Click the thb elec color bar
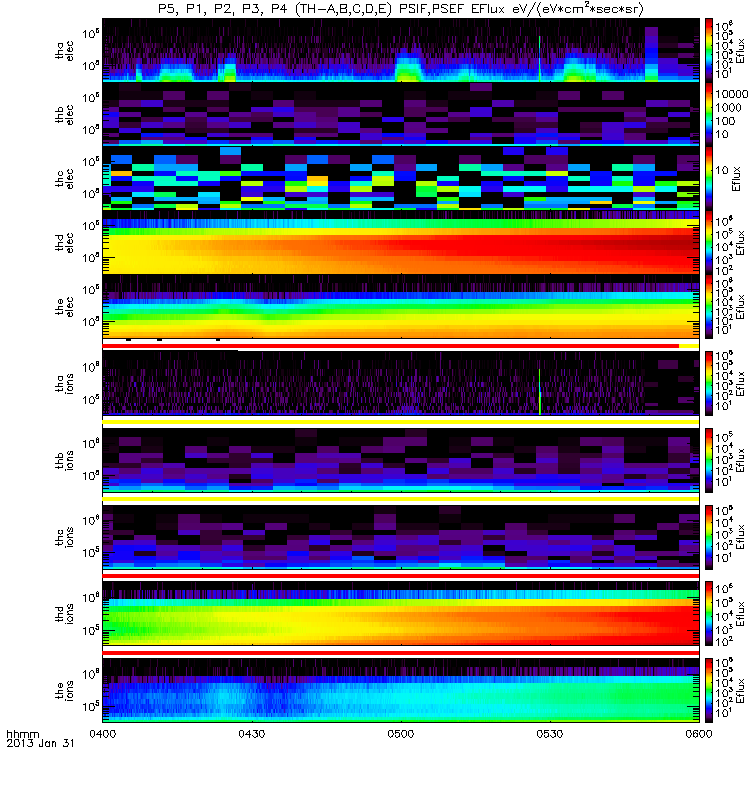750x800 pixels. [x=709, y=114]
